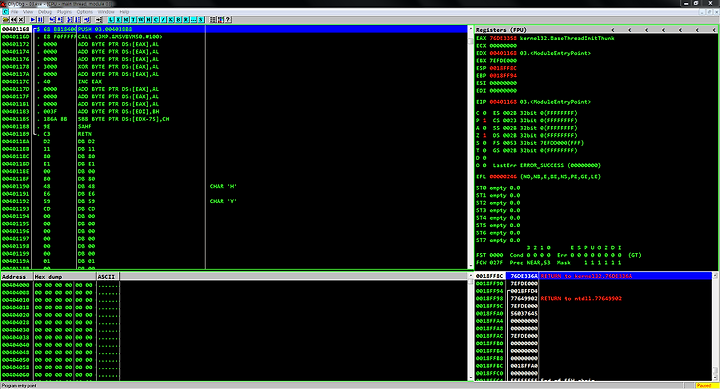Image resolution: width=720 pixels, height=389 pixels.
Task: Select the DB 59 line with CHAR 'Y'
Action: (234, 201)
